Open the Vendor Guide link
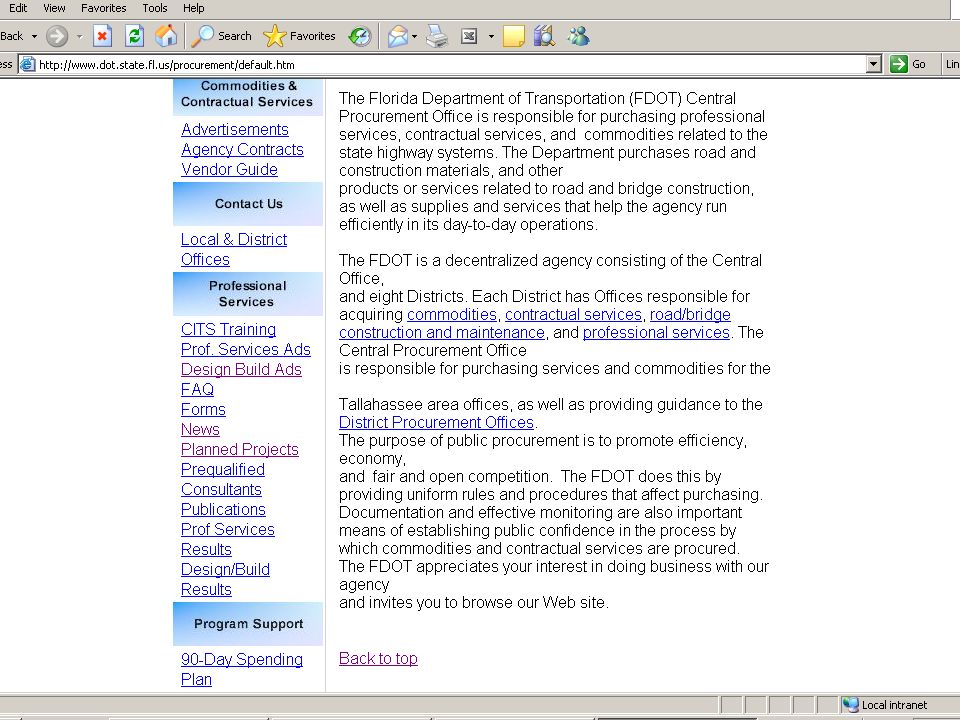 (x=229, y=169)
